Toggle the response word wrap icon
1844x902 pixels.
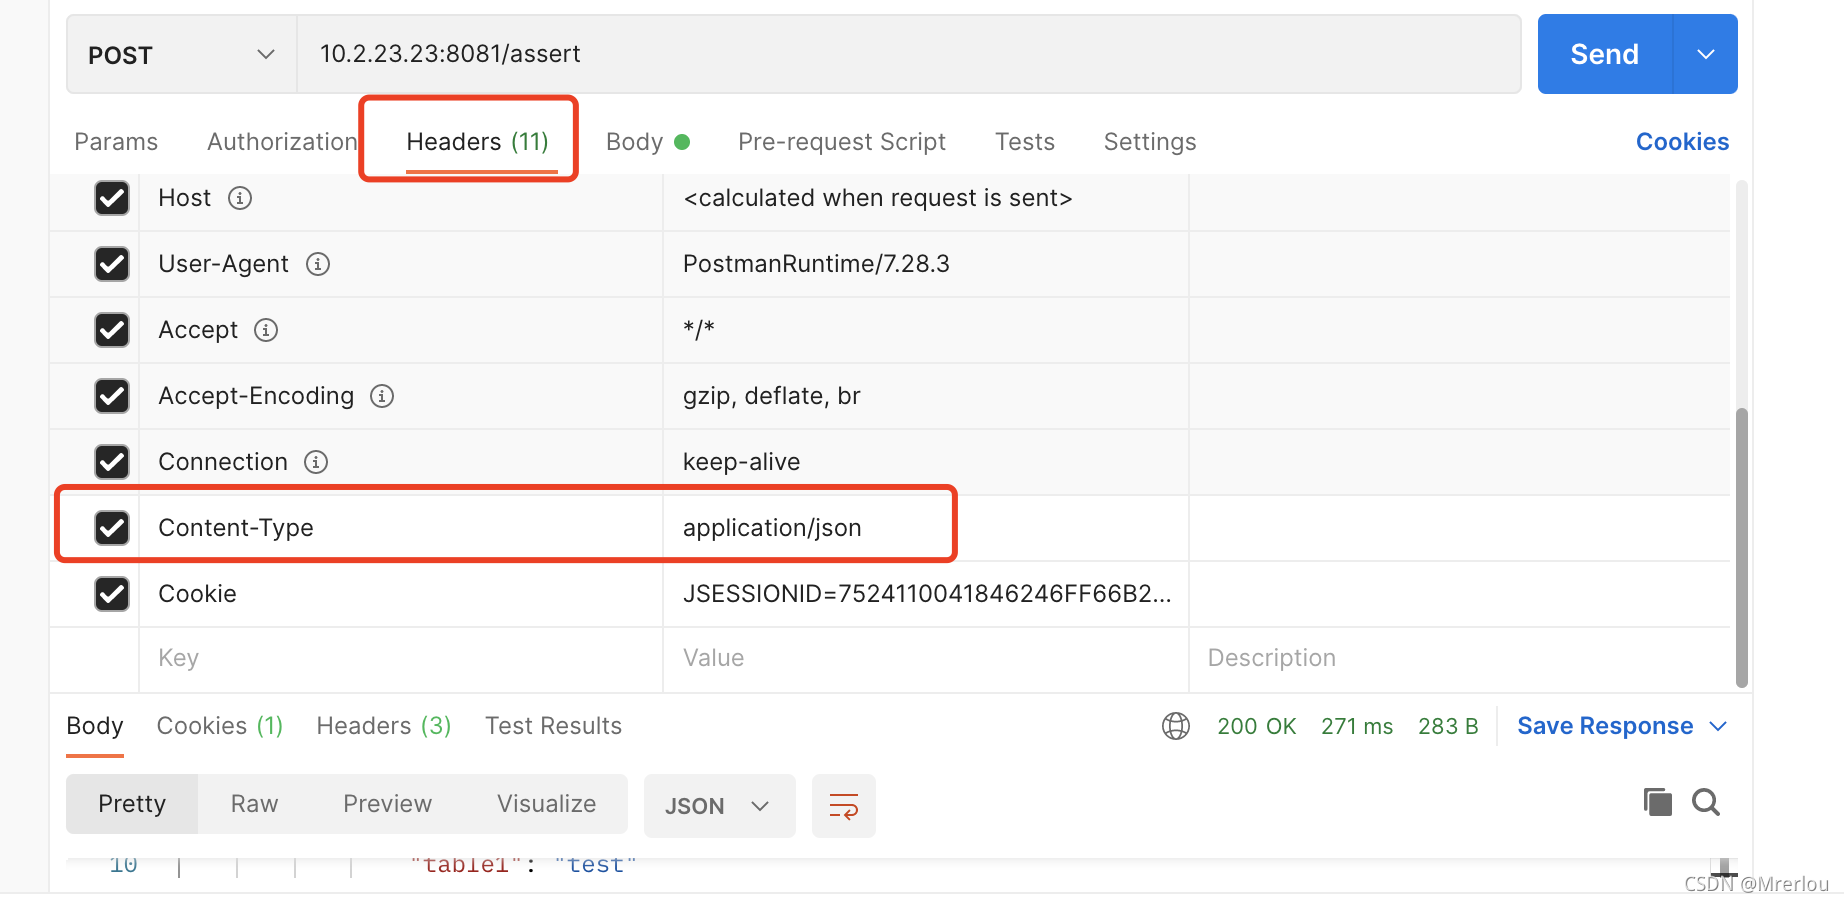pos(844,806)
